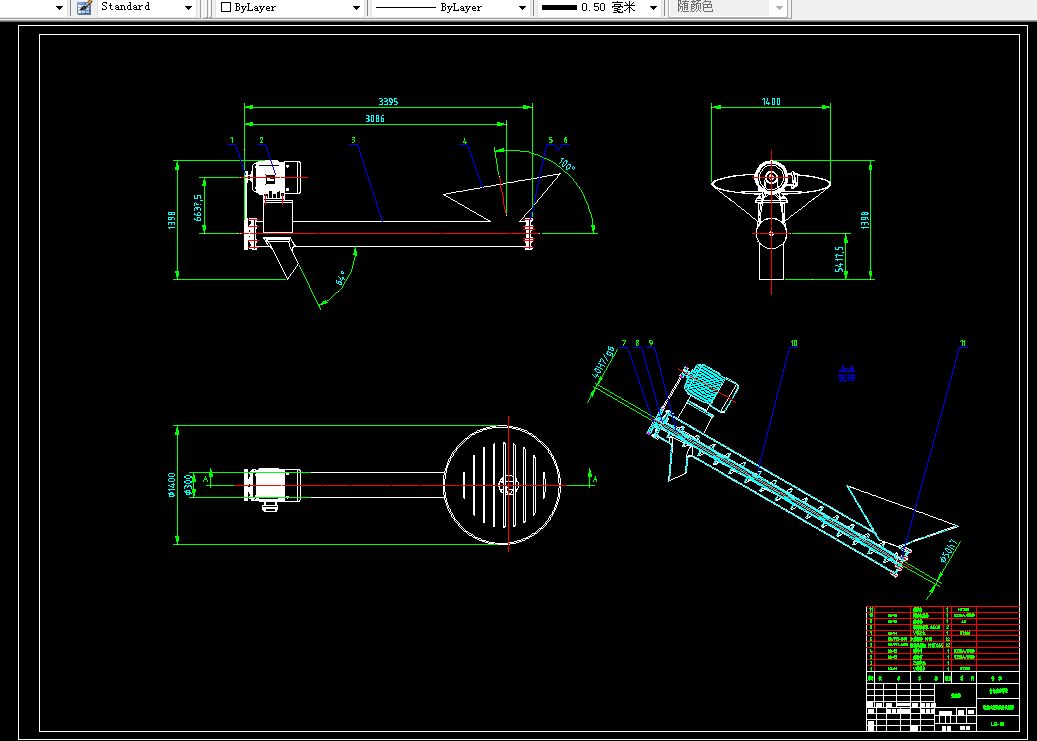Click the ByLayer color swatch box

click(226, 7)
